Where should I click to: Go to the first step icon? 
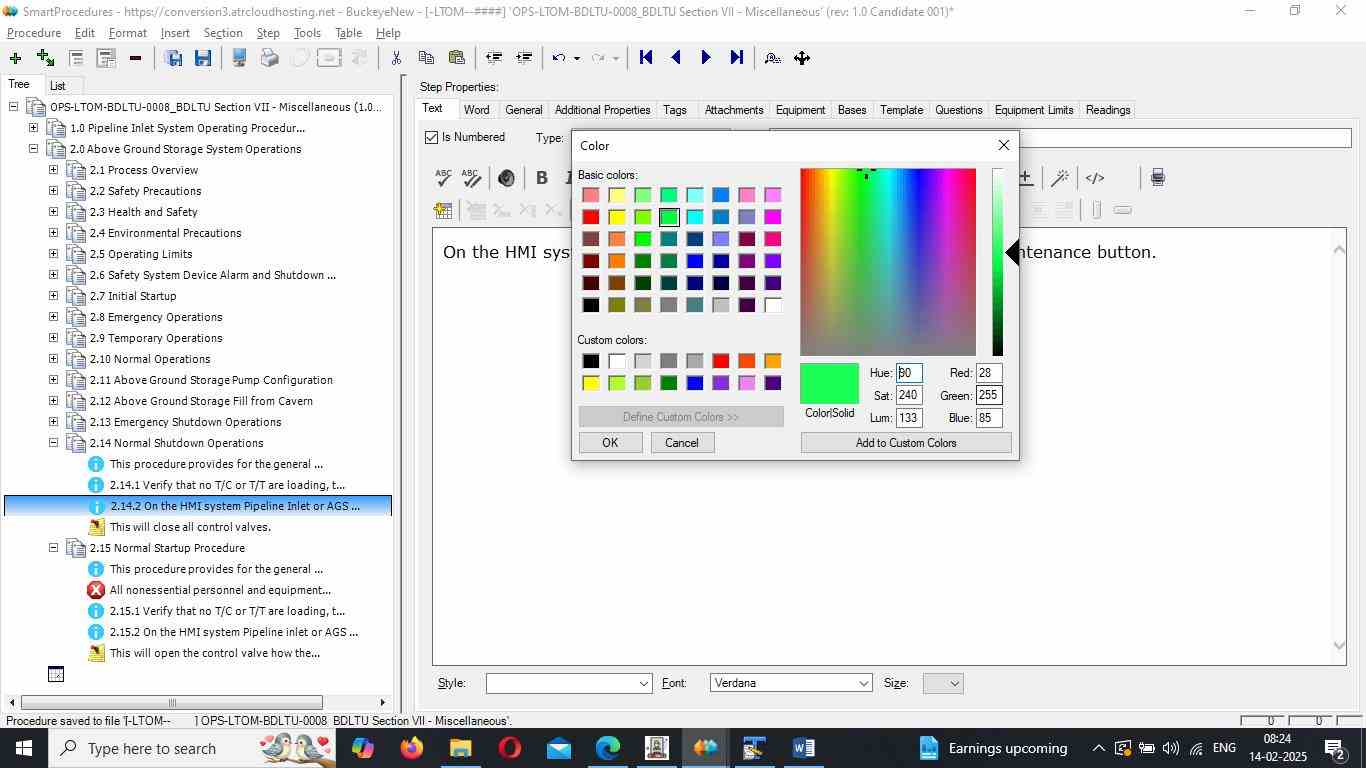(x=646, y=58)
